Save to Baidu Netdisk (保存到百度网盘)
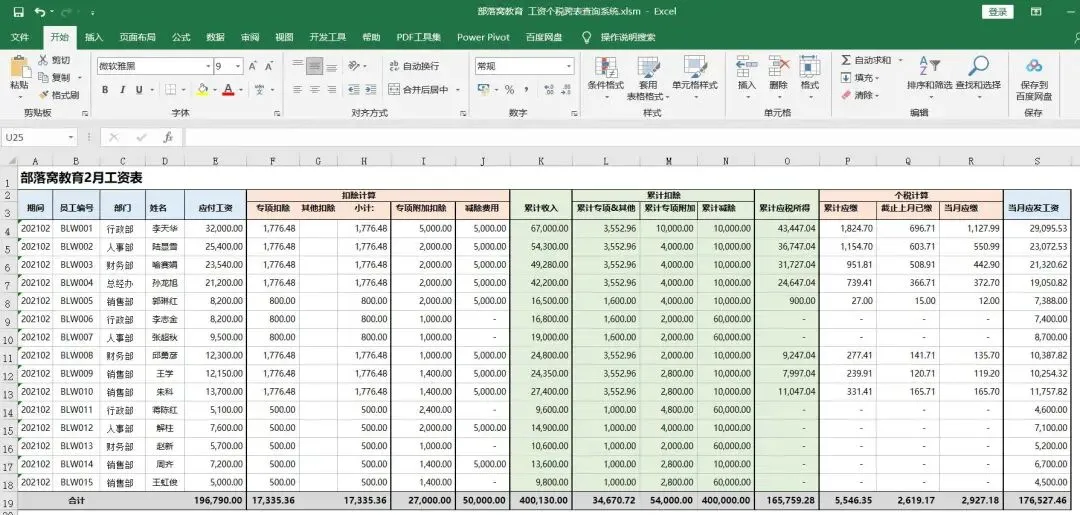This screenshot has width=1080, height=515. coord(1034,79)
